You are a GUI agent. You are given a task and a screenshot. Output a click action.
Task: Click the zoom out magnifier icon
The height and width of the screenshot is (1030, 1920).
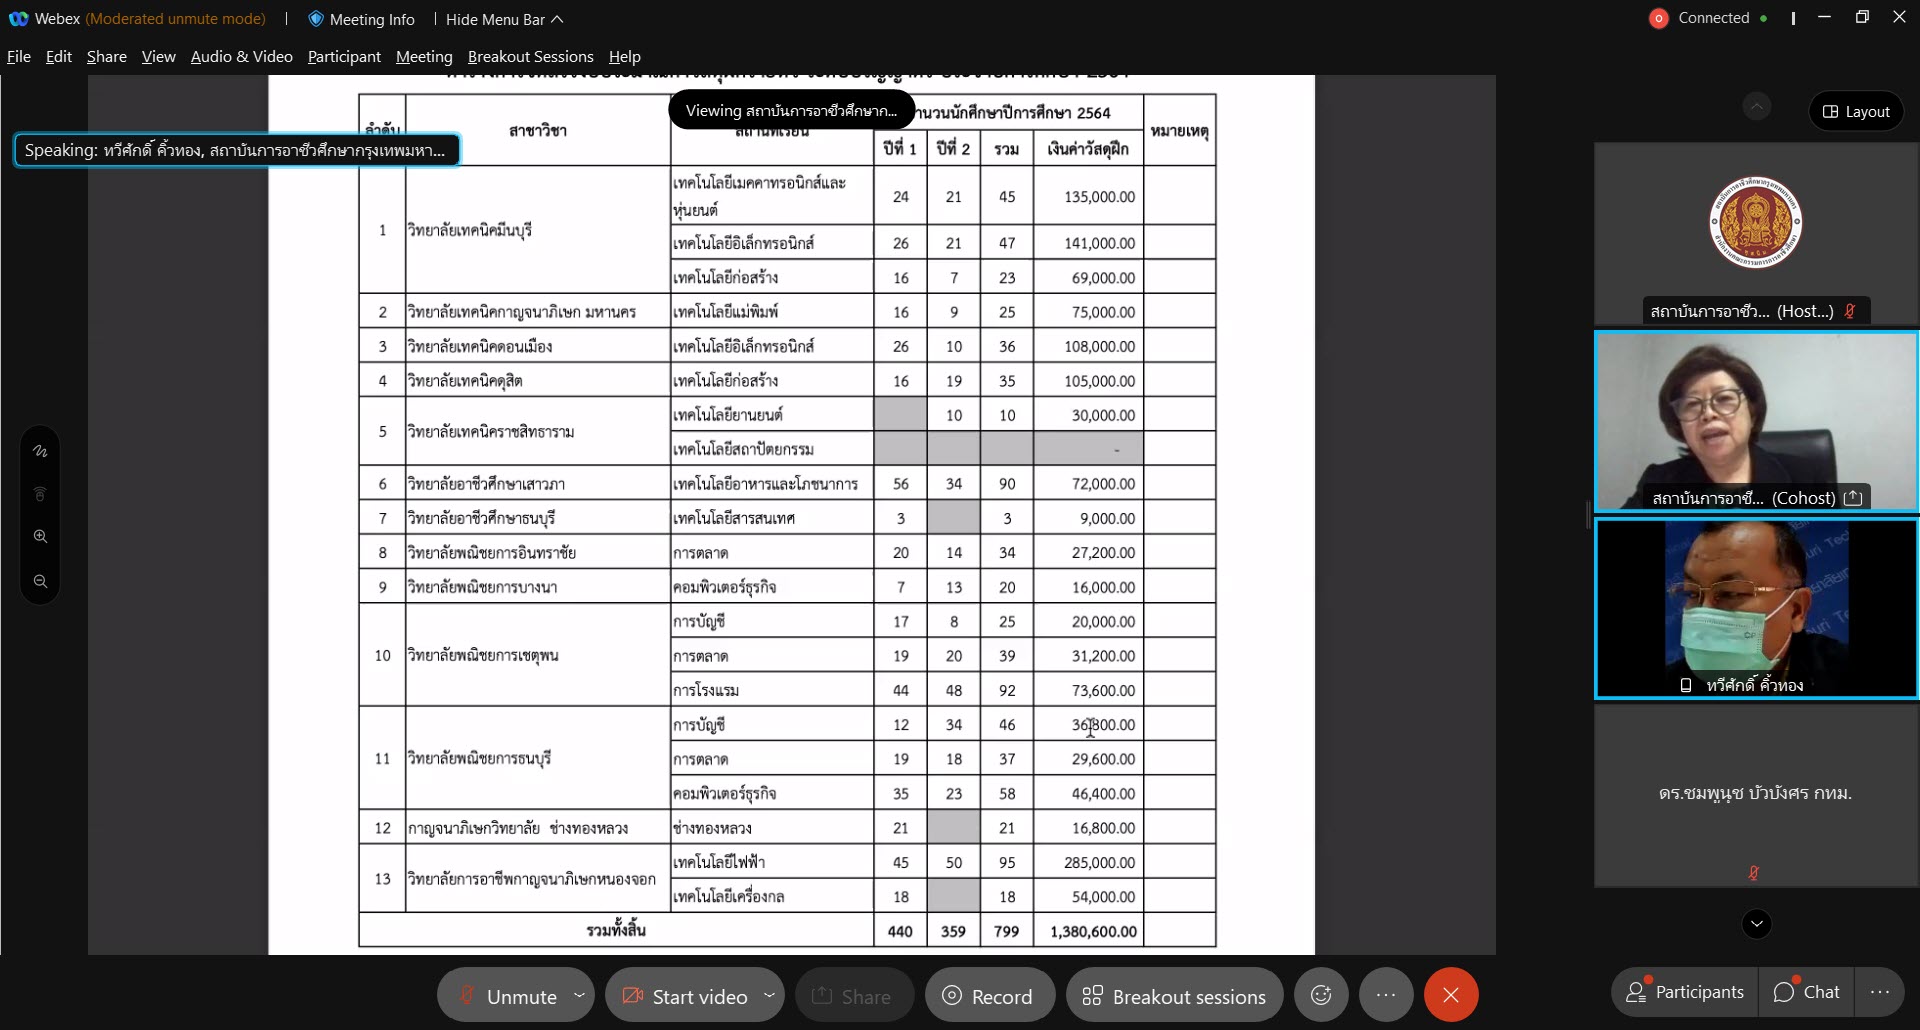coord(40,581)
